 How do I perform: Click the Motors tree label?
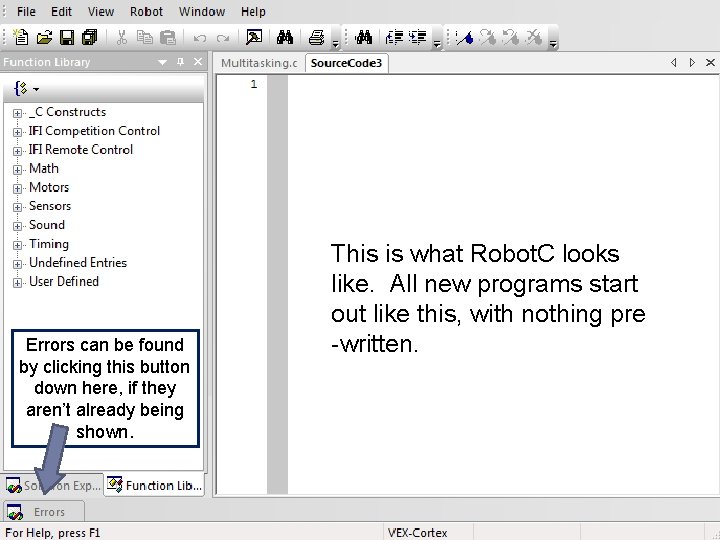[49, 187]
